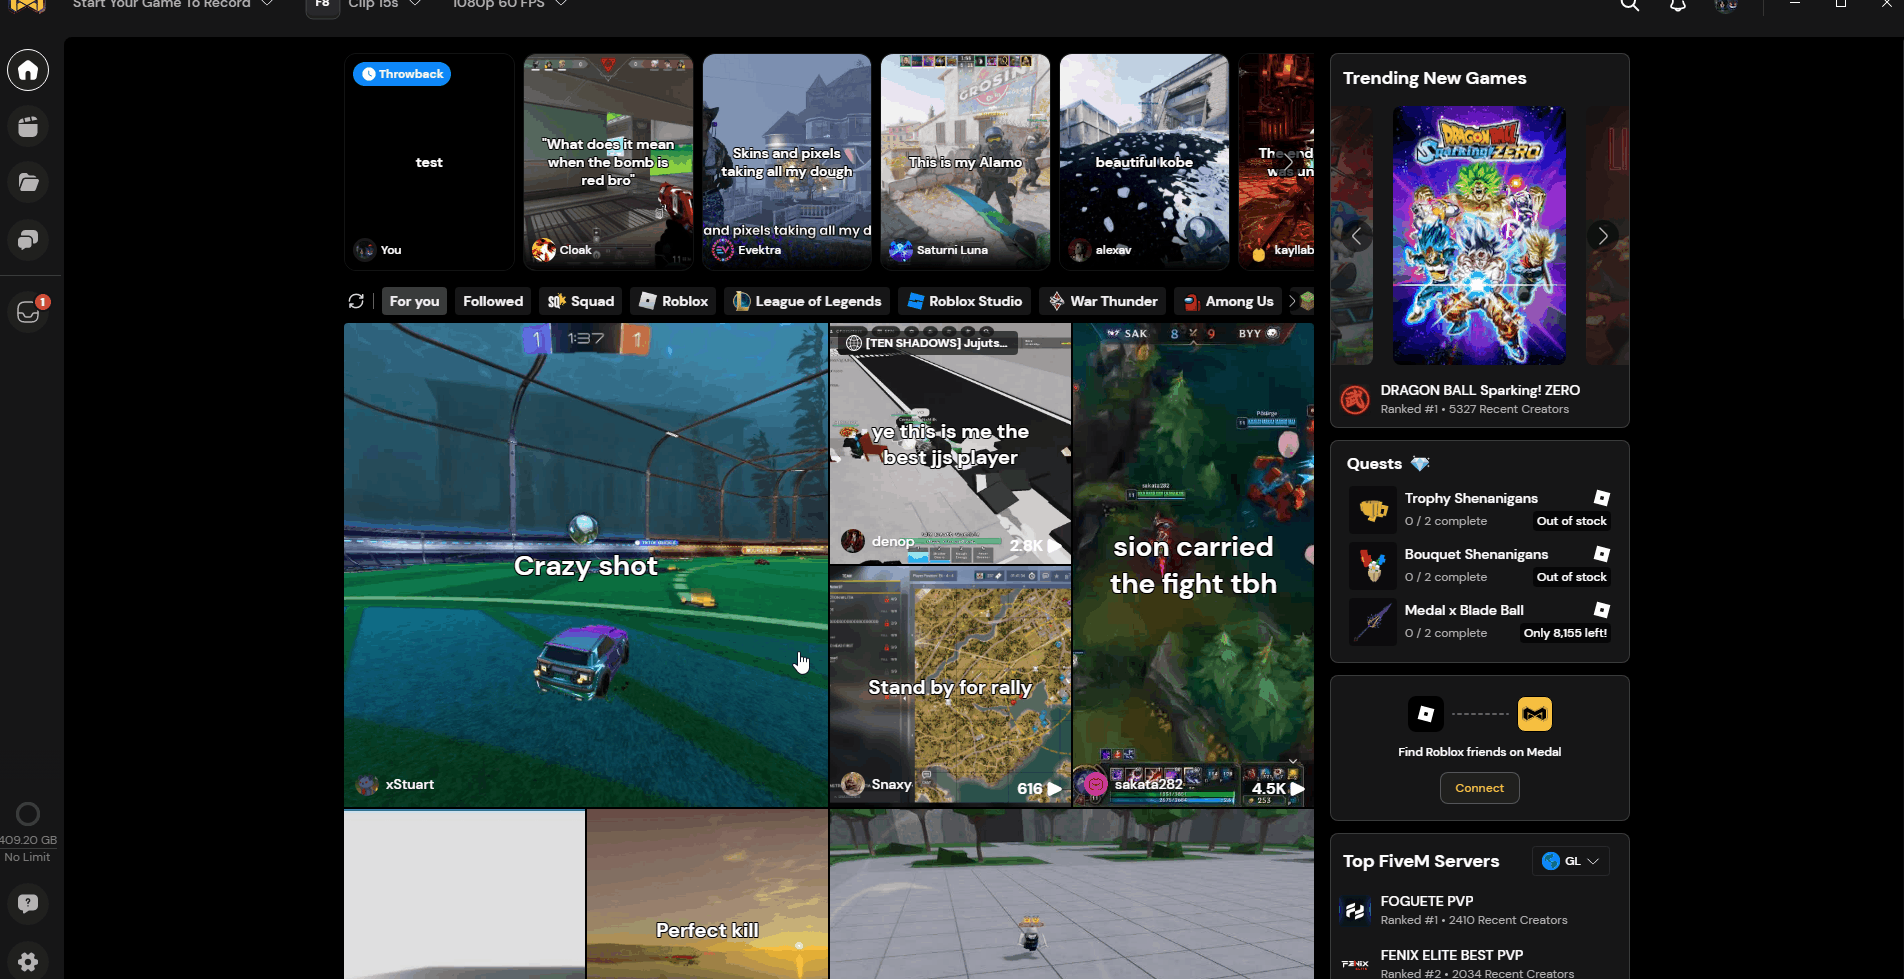Open the TEN SHADOWS Jujuts game tag
Image resolution: width=1904 pixels, height=979 pixels.
927,343
